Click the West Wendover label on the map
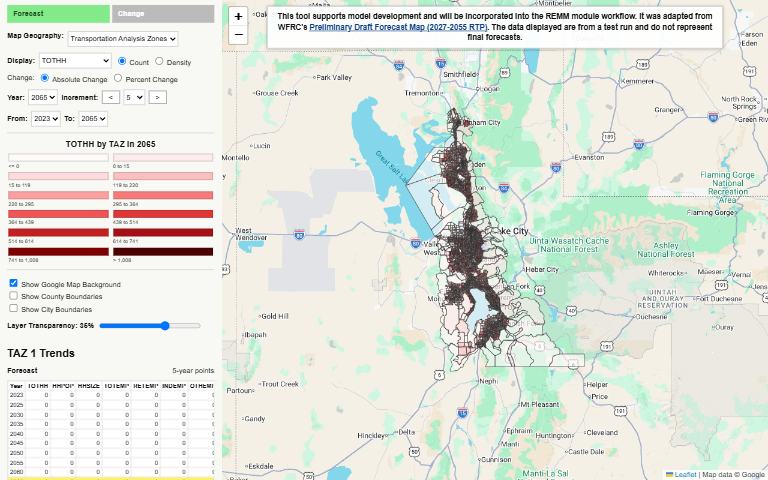 [x=251, y=234]
